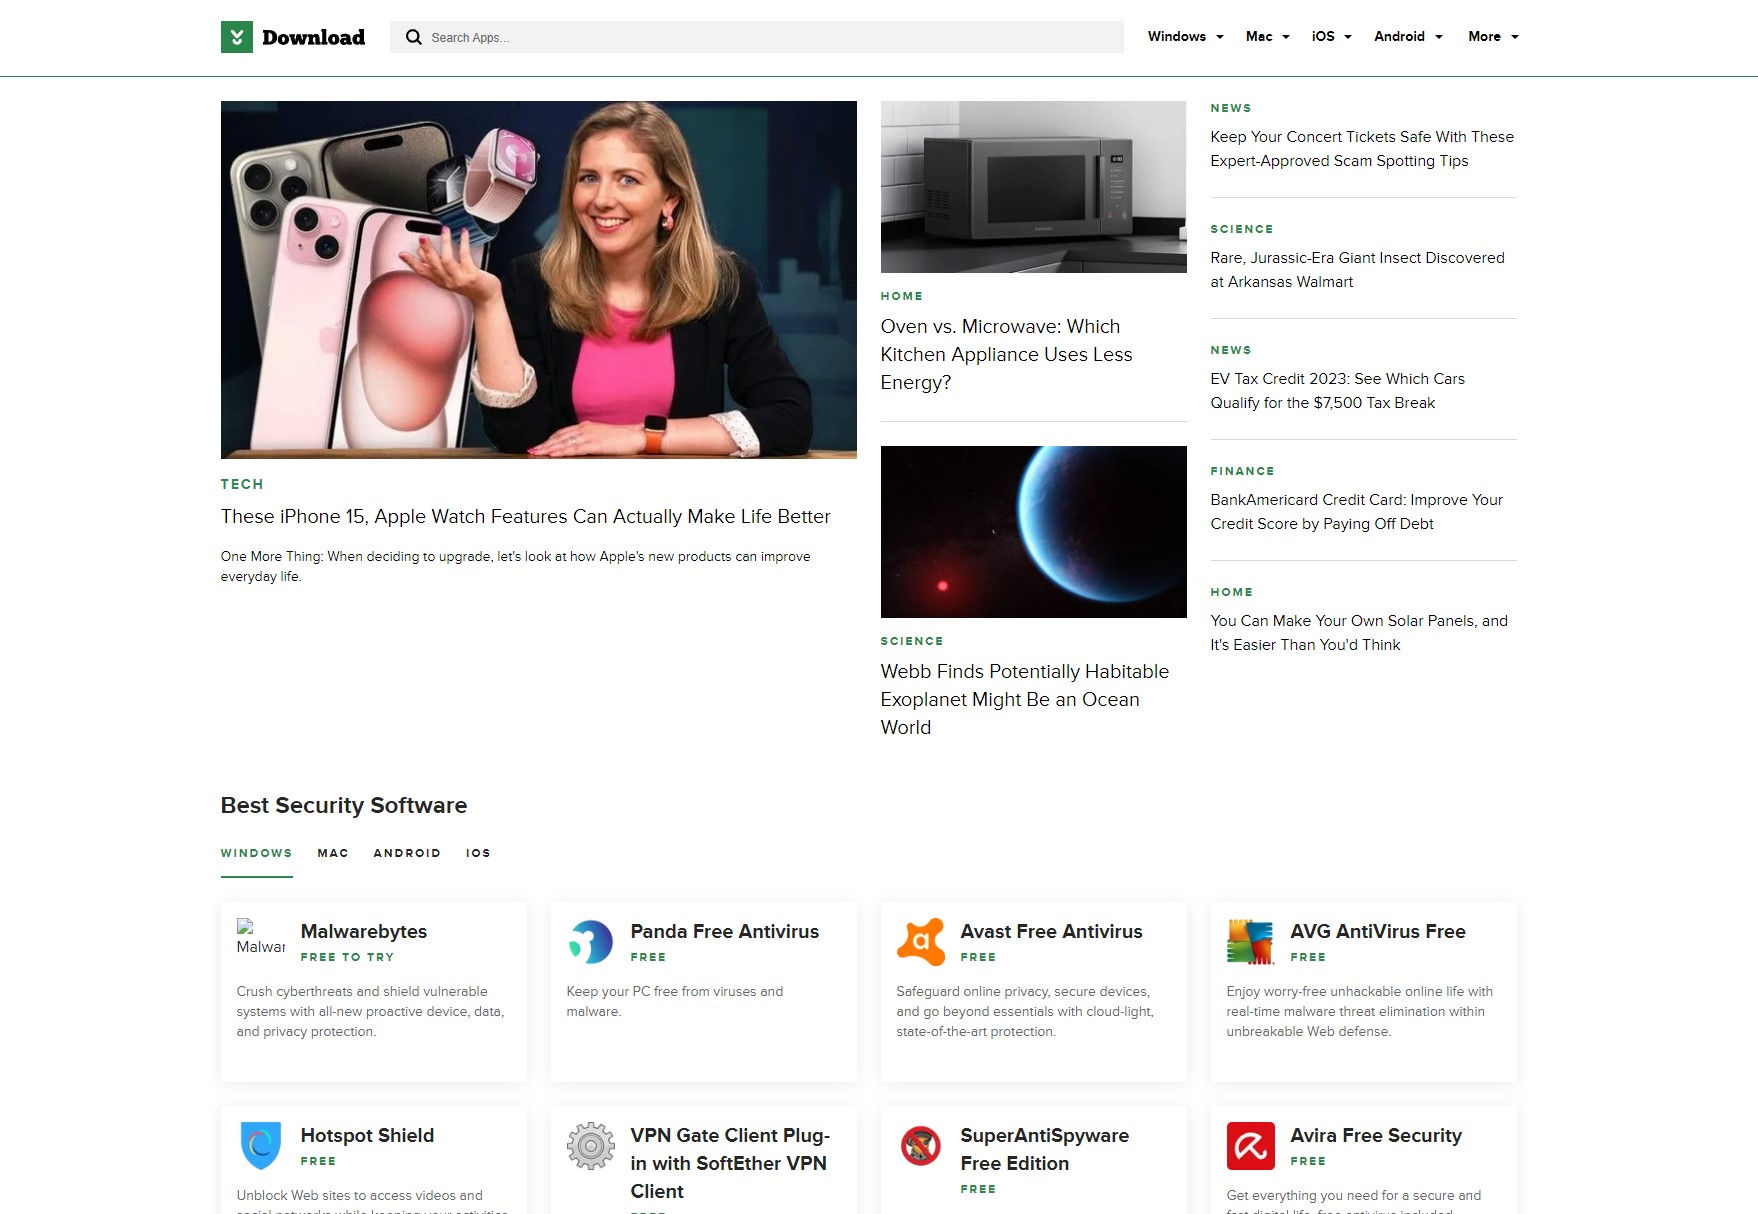Open the Avira Free Security icon

coord(1251,1146)
